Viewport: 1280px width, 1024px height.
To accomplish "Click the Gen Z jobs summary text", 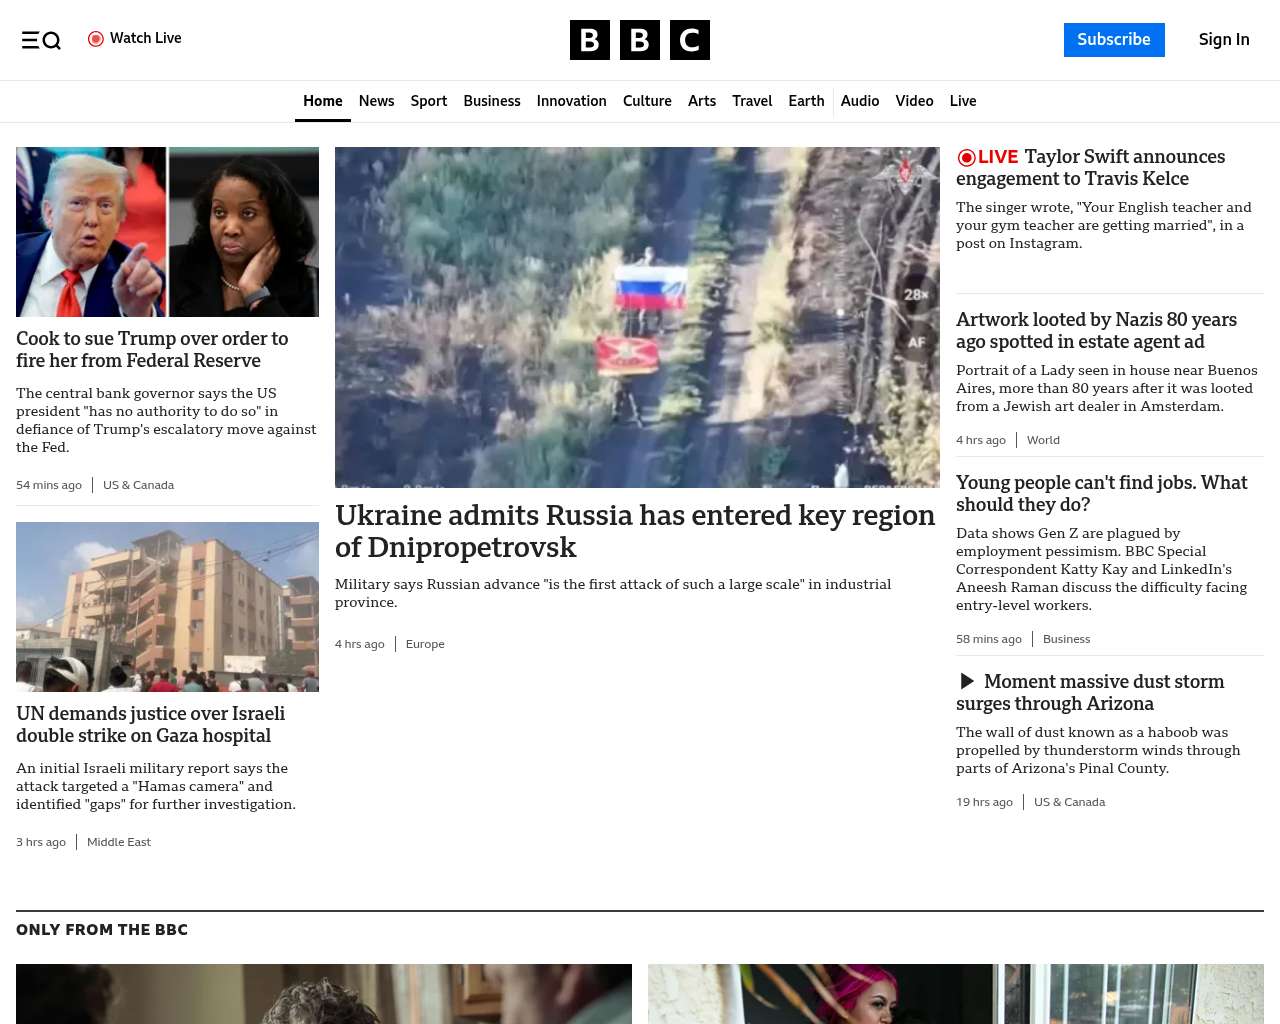I will point(1102,569).
